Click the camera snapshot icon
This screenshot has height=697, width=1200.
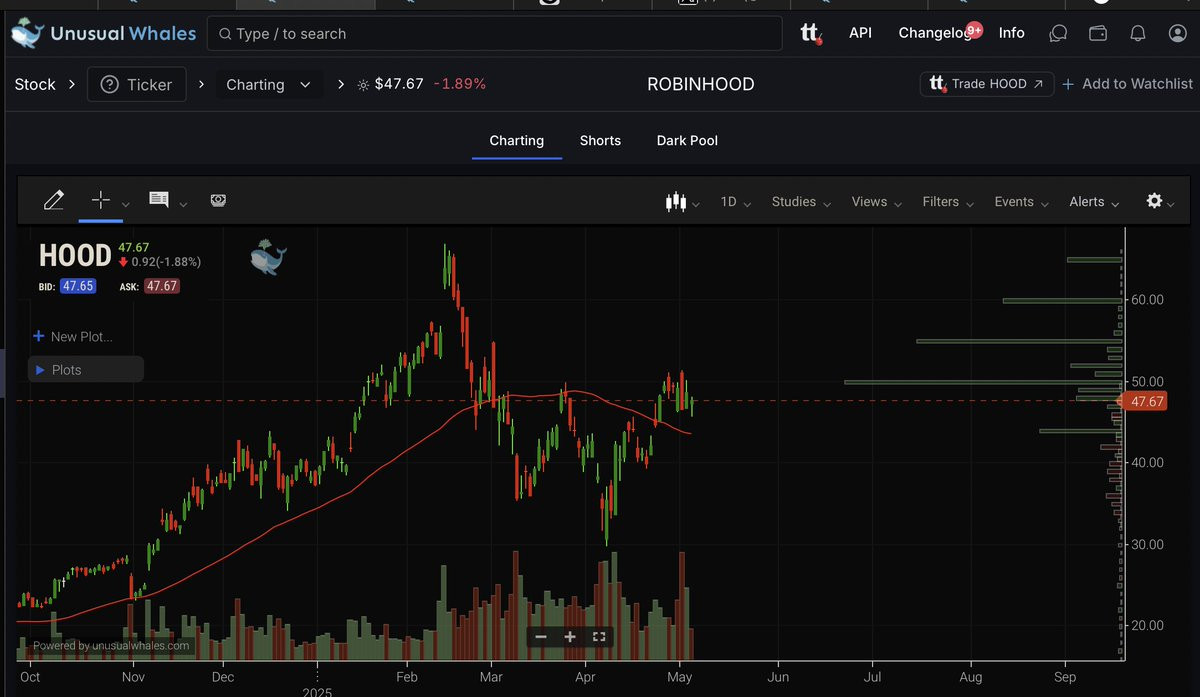click(x=218, y=201)
